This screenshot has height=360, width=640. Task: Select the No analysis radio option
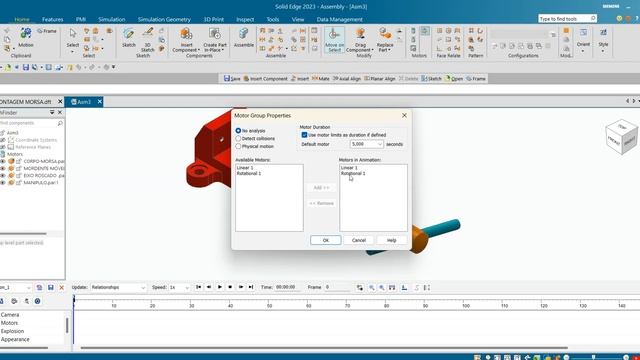pyautogui.click(x=238, y=131)
